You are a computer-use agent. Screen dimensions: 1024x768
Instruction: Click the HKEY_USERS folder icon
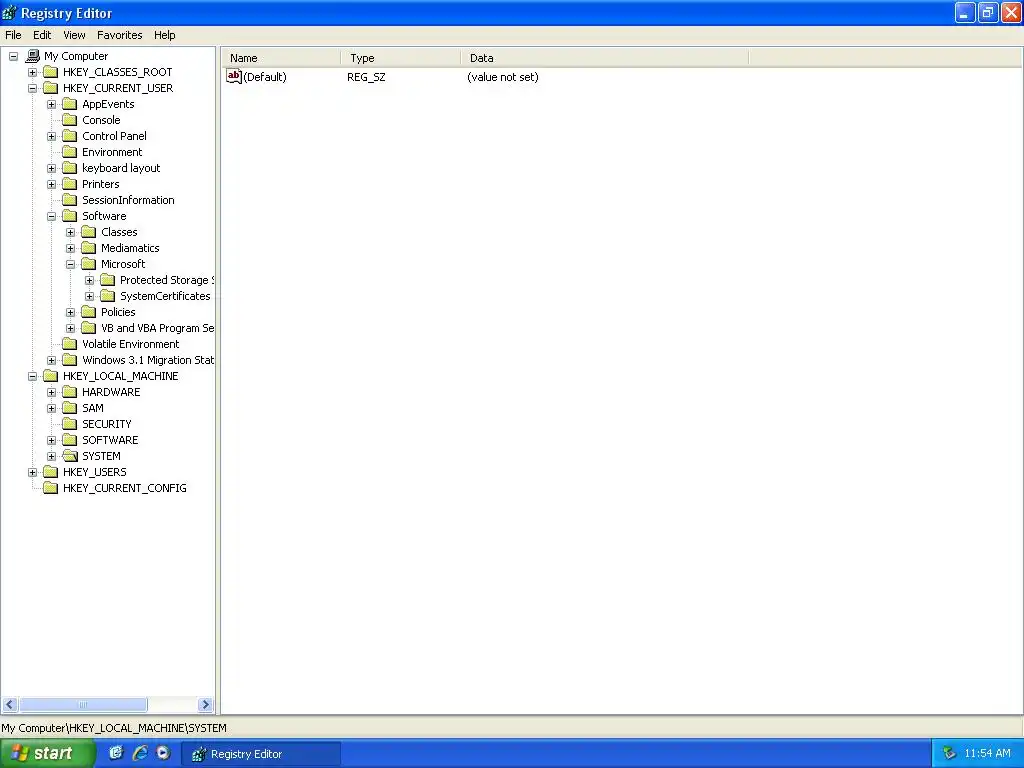[x=50, y=472]
